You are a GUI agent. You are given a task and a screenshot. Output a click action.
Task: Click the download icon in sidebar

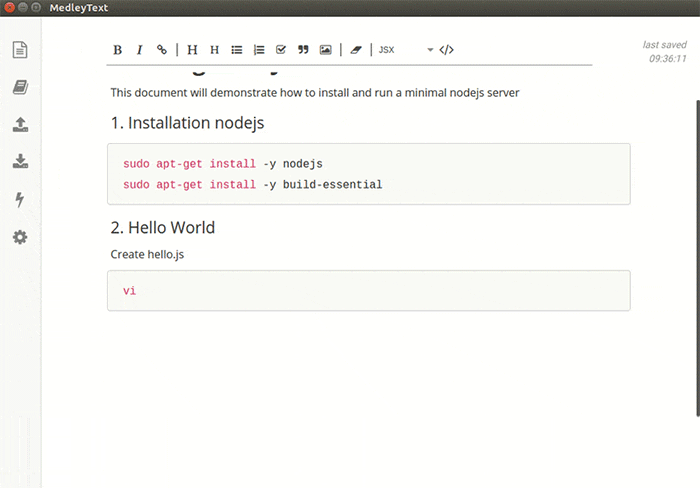pos(20,161)
